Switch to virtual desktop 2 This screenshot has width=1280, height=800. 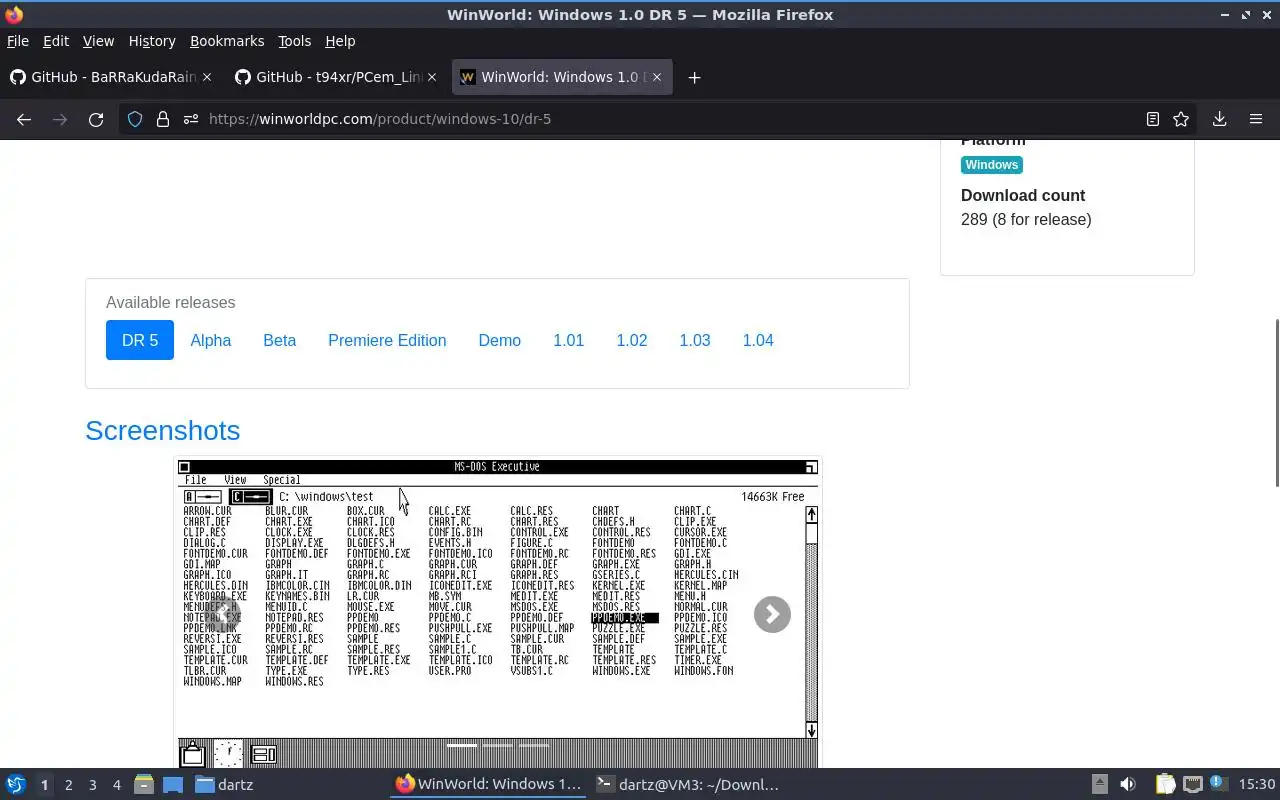[x=69, y=785]
